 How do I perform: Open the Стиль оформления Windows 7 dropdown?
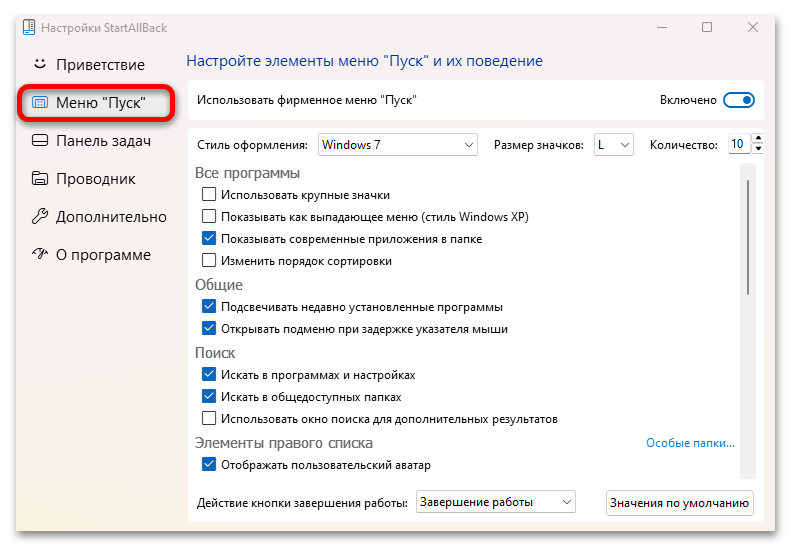[398, 145]
